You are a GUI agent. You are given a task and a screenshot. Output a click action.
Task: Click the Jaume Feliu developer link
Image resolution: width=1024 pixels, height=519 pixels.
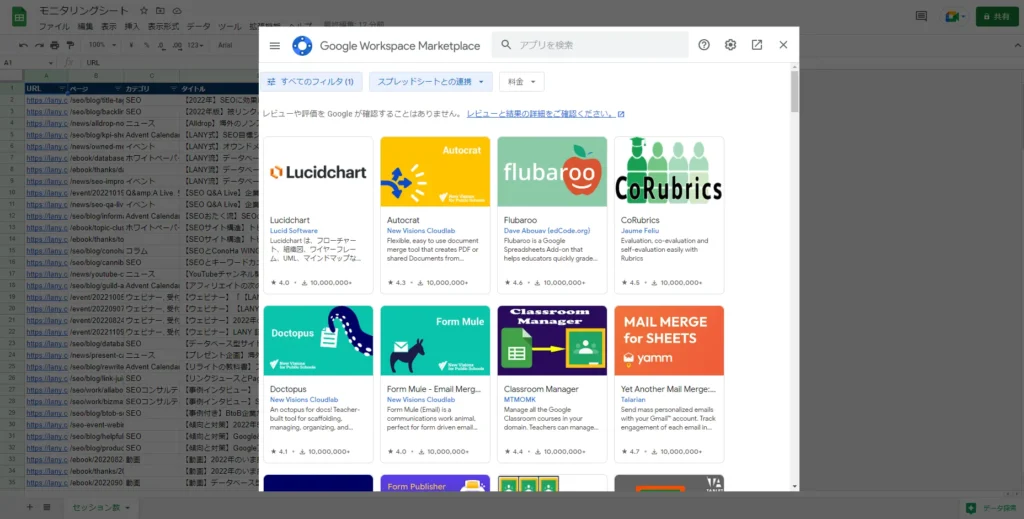(x=639, y=230)
